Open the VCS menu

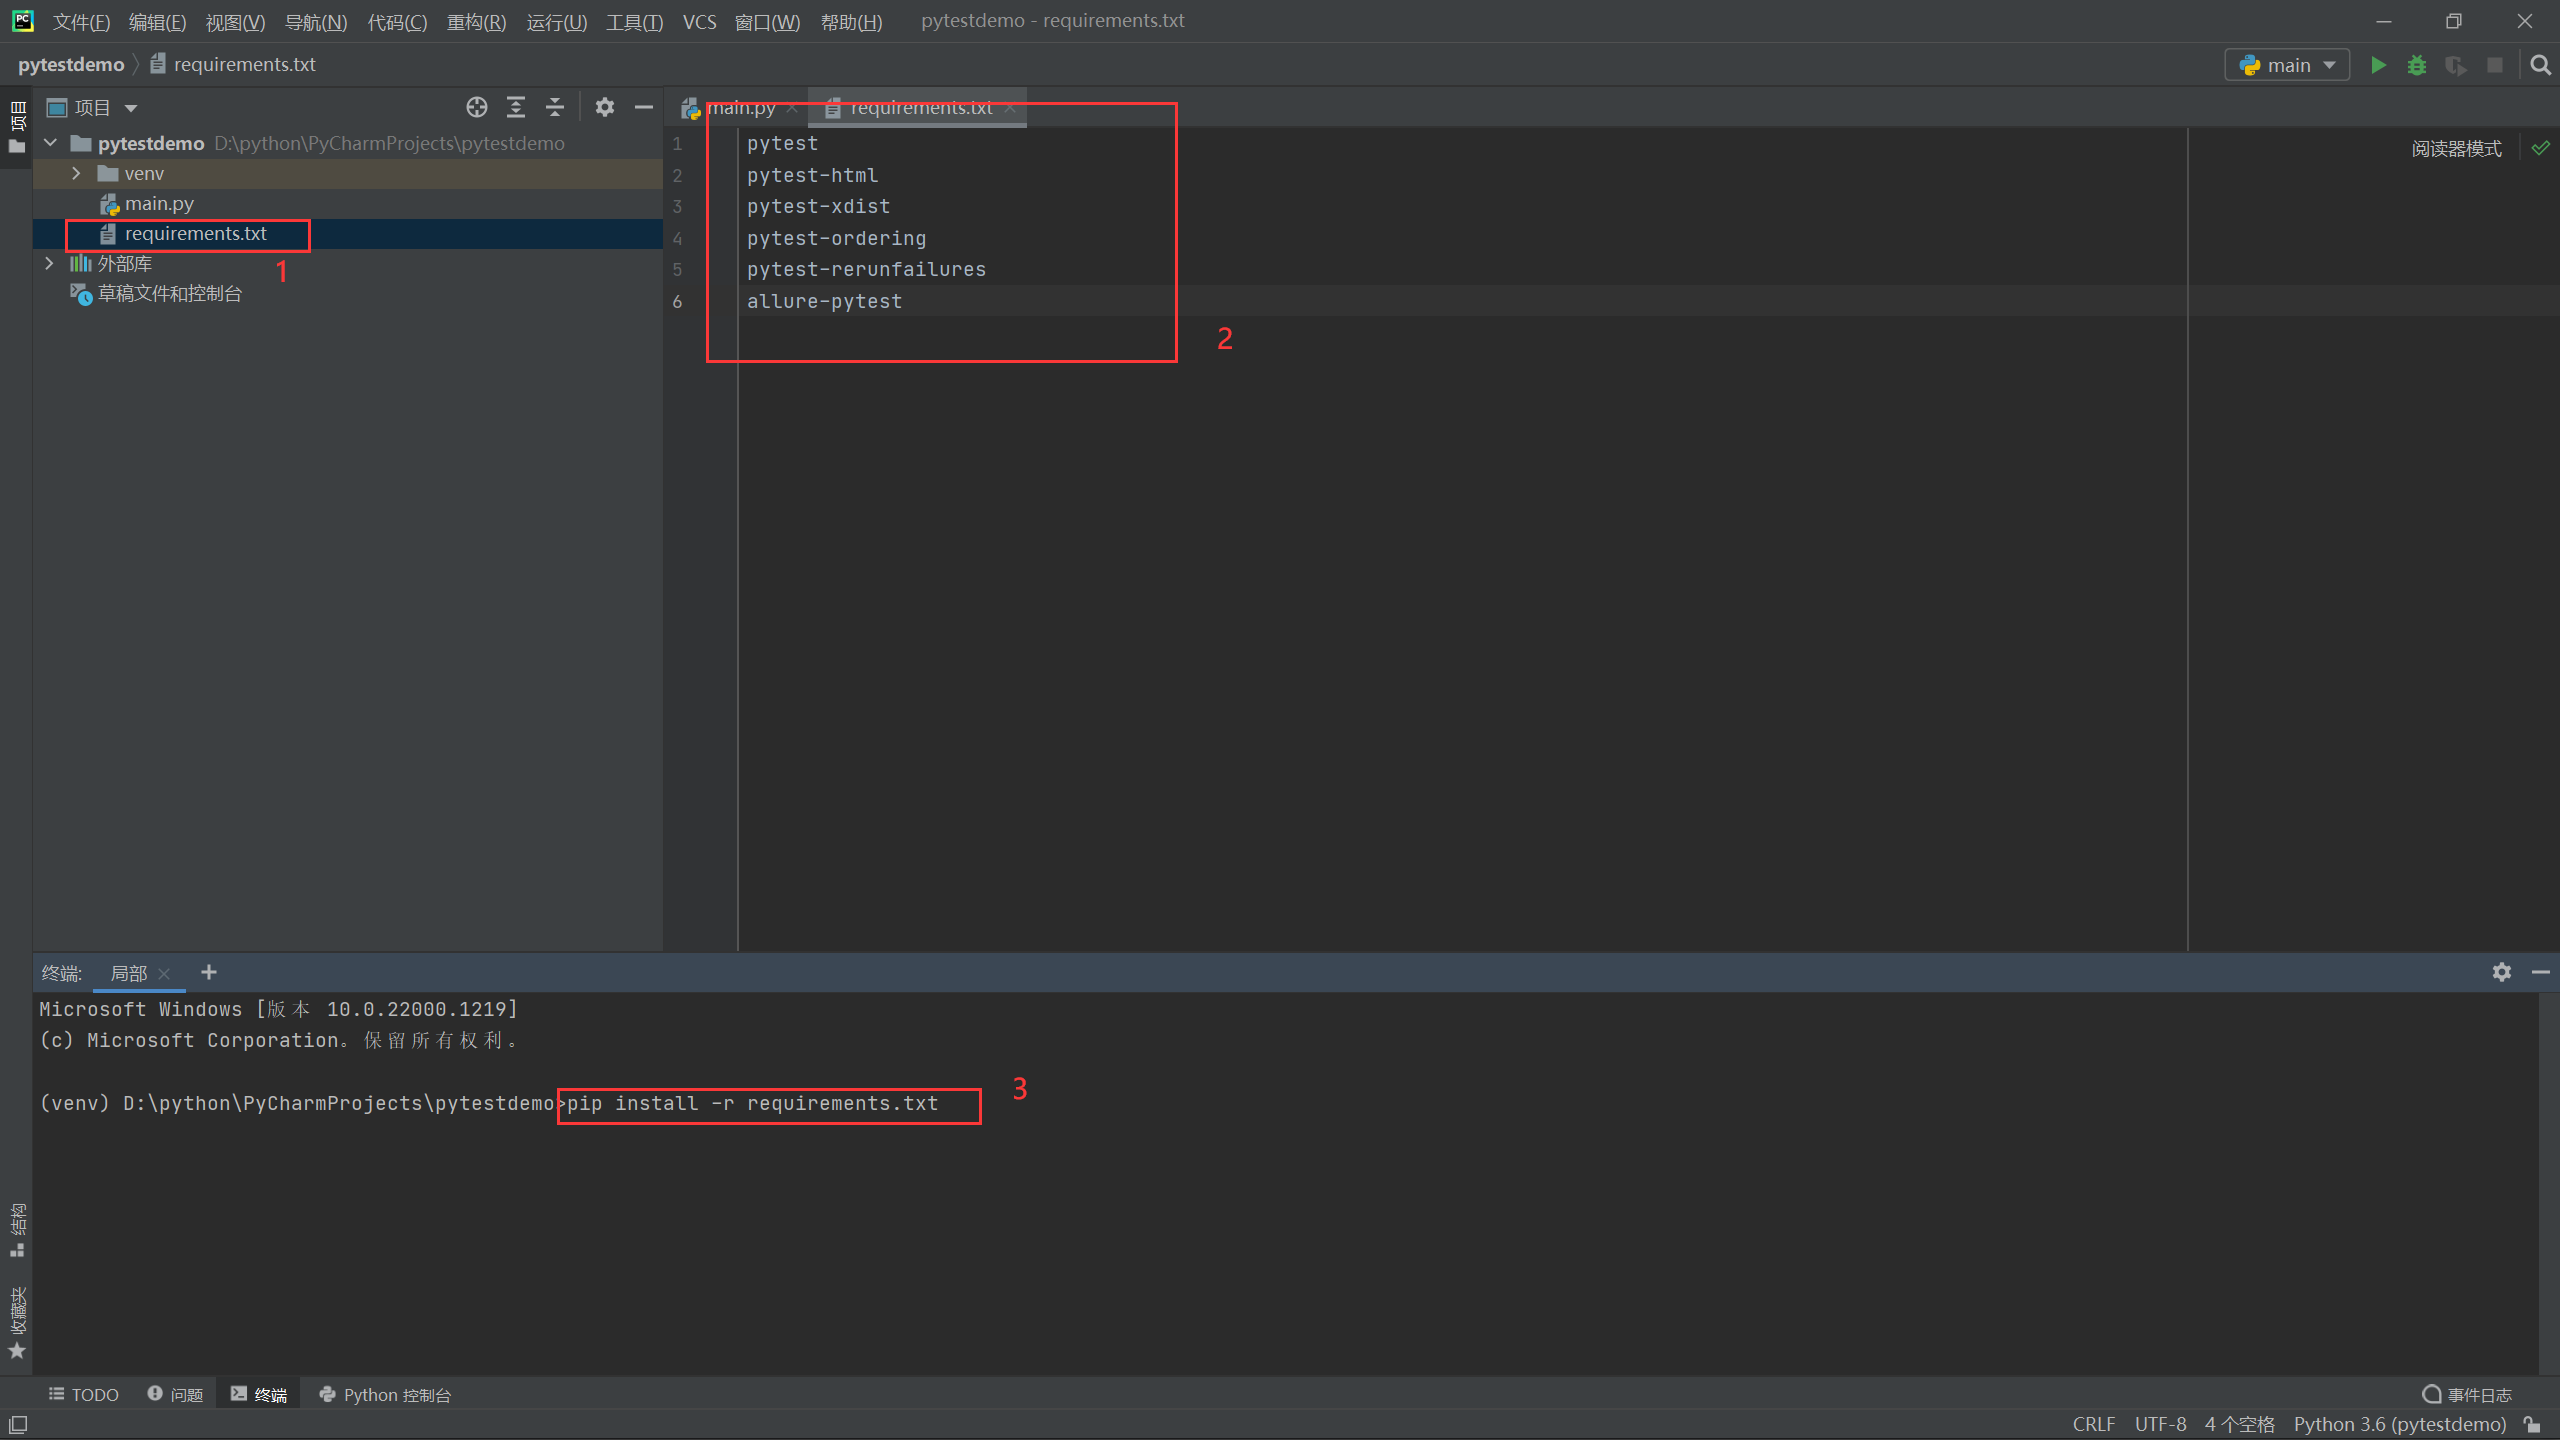click(699, 22)
